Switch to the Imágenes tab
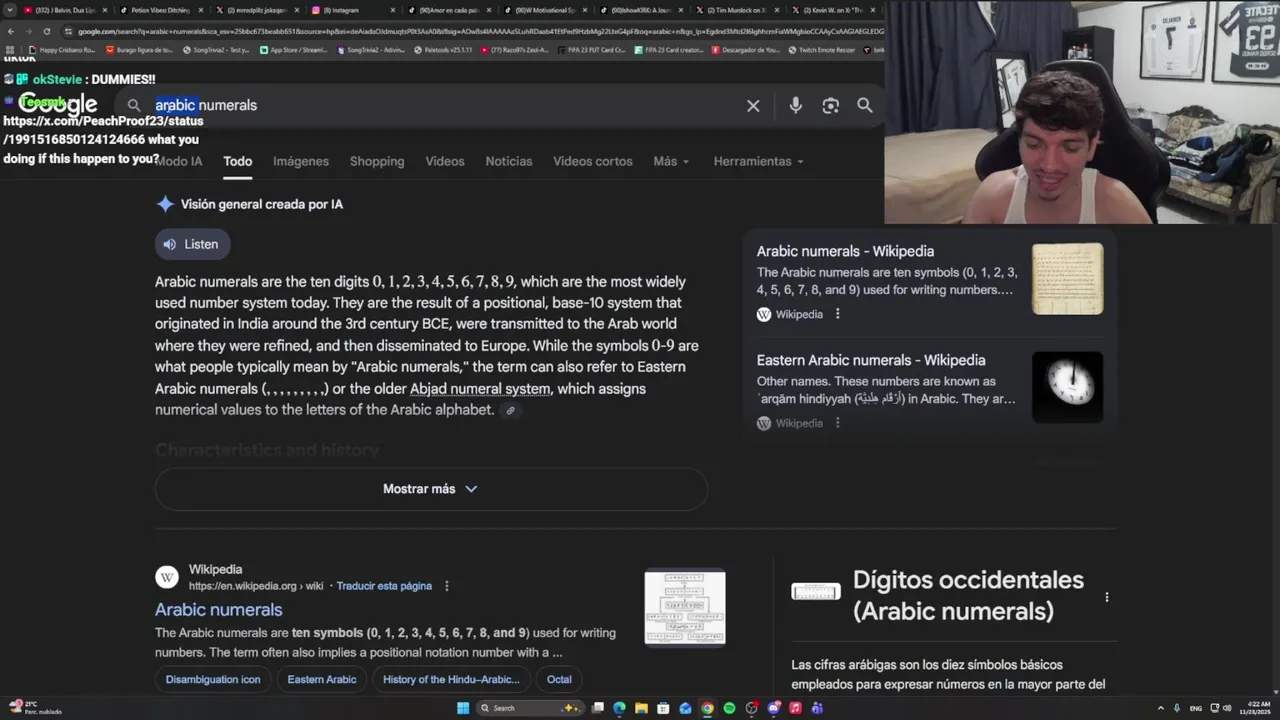This screenshot has width=1280, height=720. (301, 161)
